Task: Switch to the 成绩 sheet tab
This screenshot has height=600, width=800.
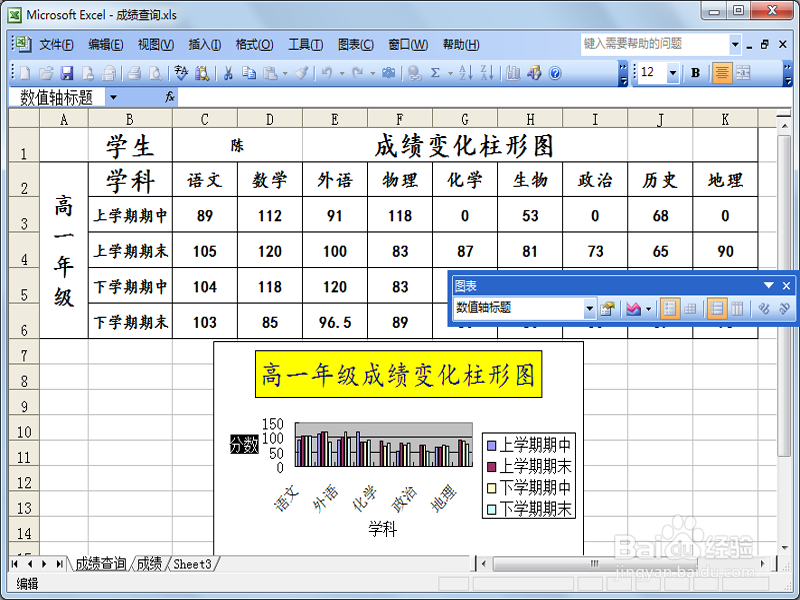Action: 150,563
